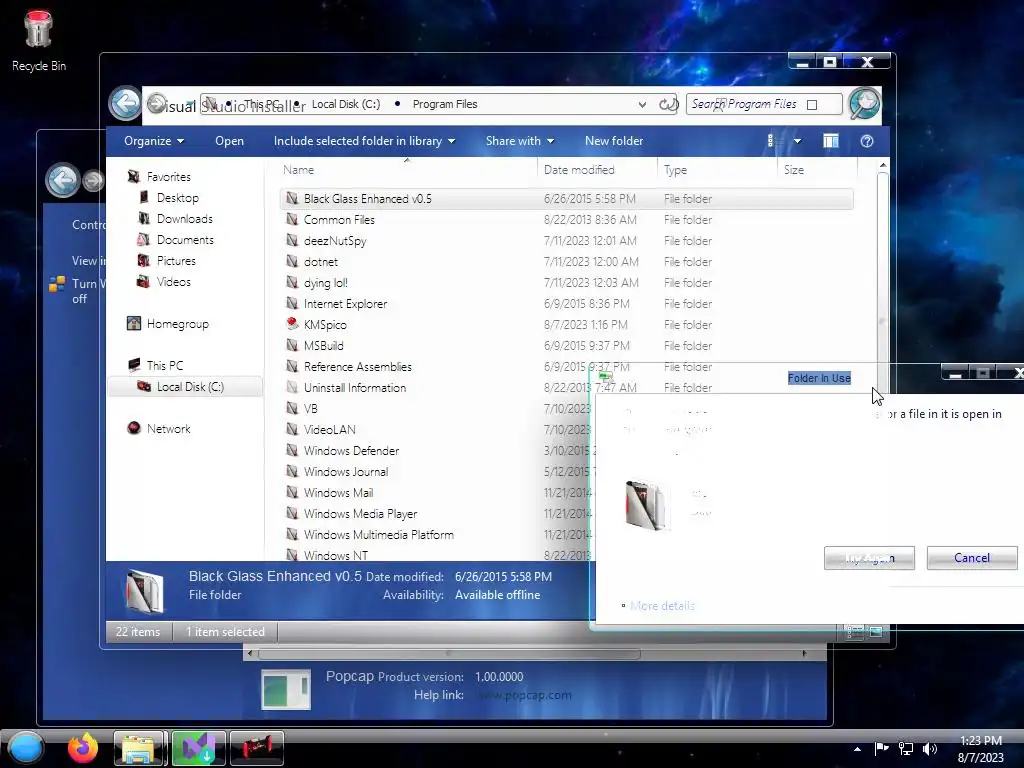Select the Uninstall Information folder
Screen dimensions: 1024x768
(355, 387)
